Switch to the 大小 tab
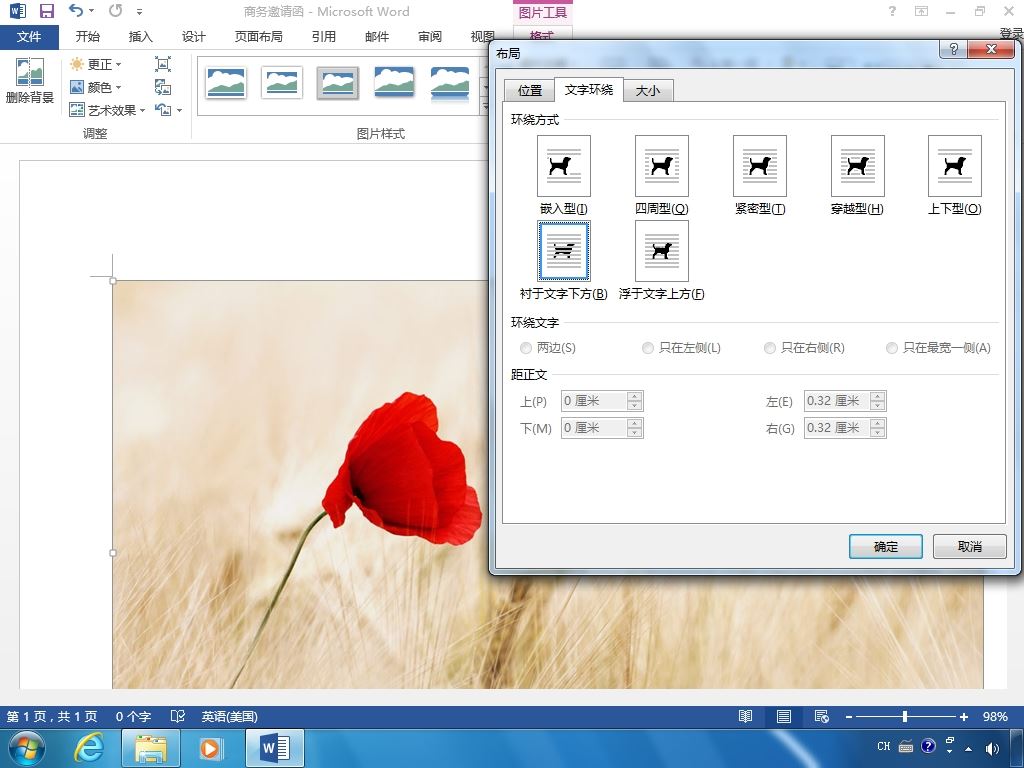 point(648,91)
